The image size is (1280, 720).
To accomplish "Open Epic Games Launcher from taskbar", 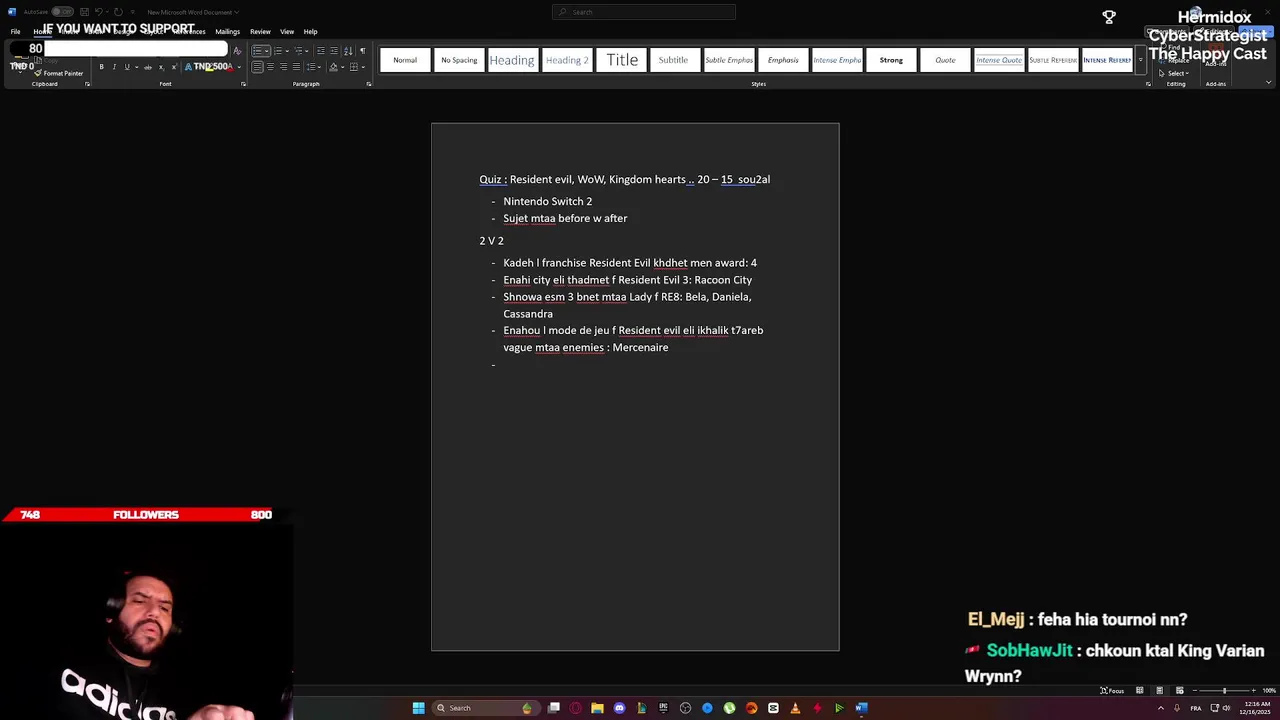I will (664, 708).
